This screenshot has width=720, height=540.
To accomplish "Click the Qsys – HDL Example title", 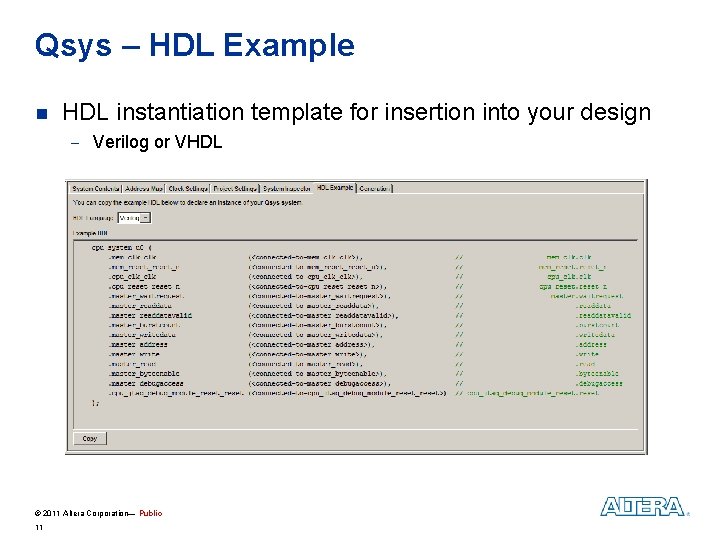I will [x=195, y=45].
